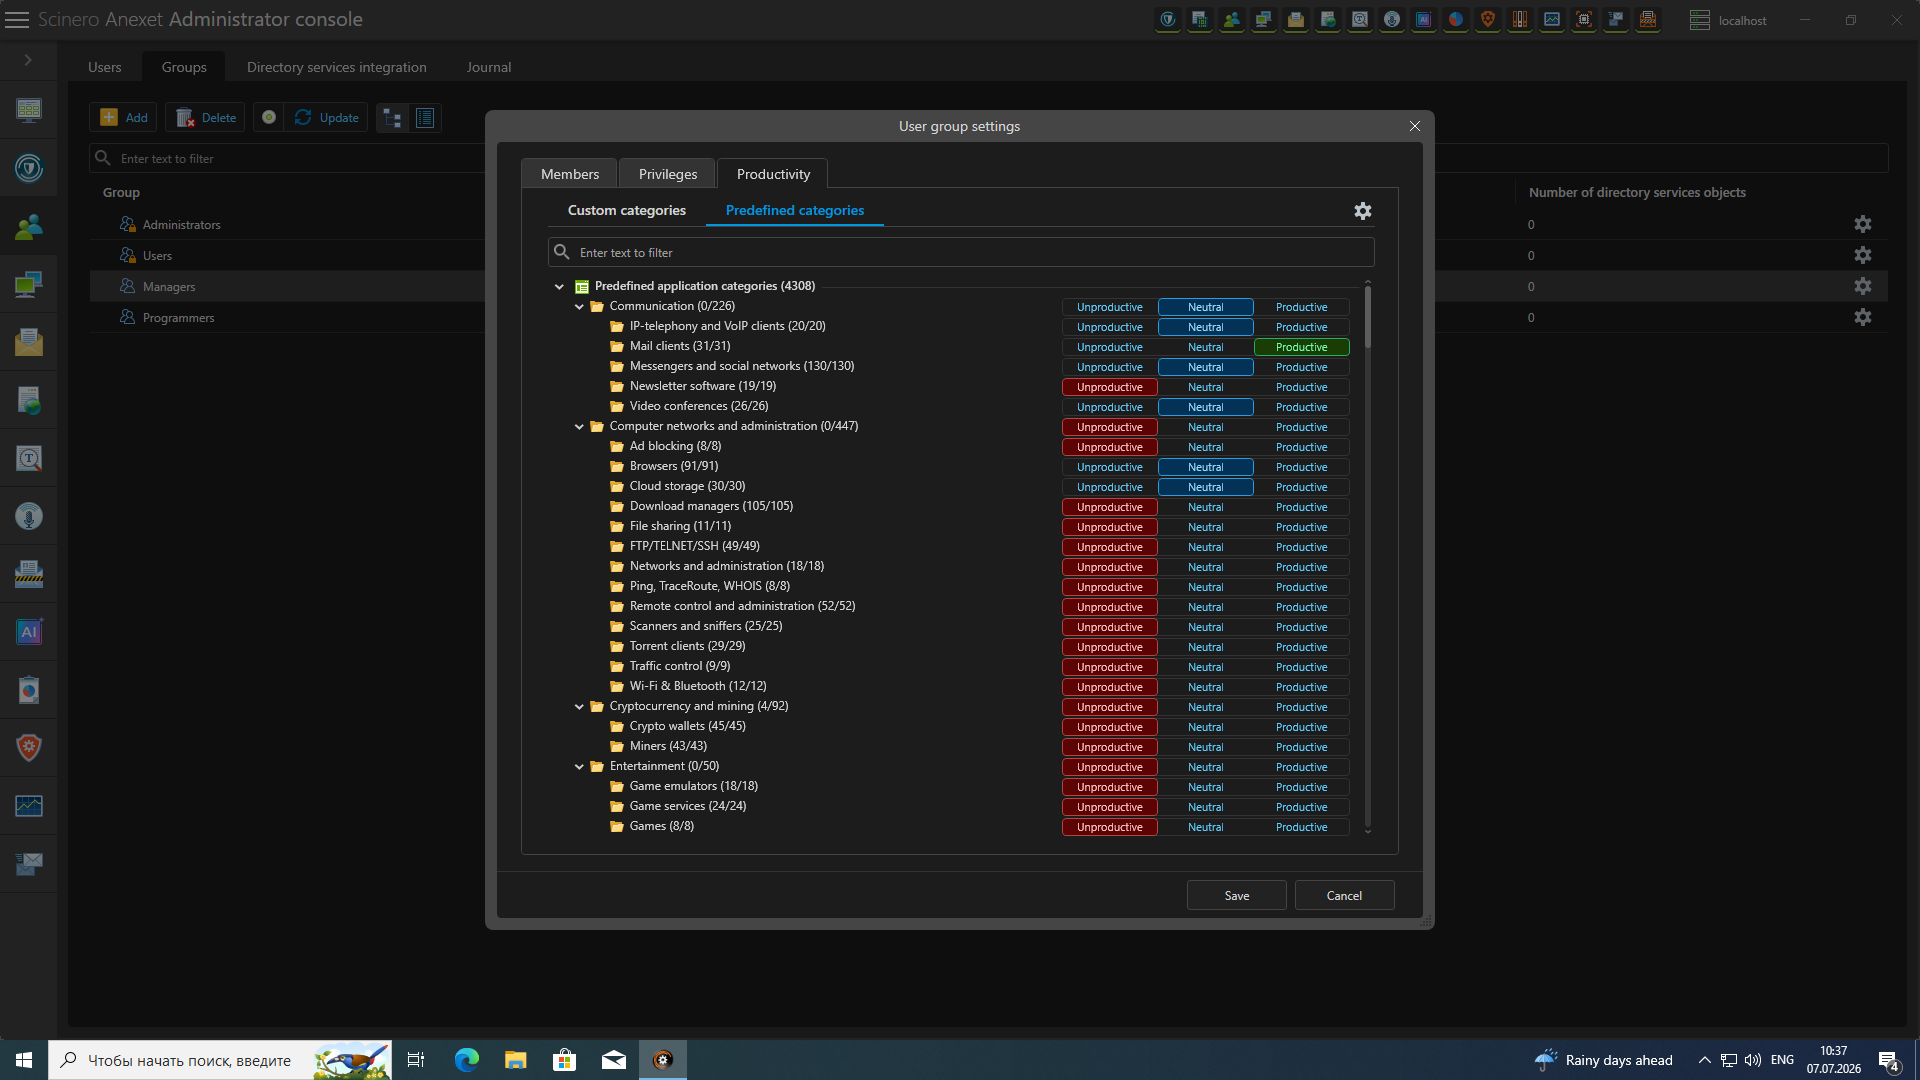The image size is (1920, 1080).
Task: Open the pie chart icon in top toolbar
Action: click(x=1456, y=20)
